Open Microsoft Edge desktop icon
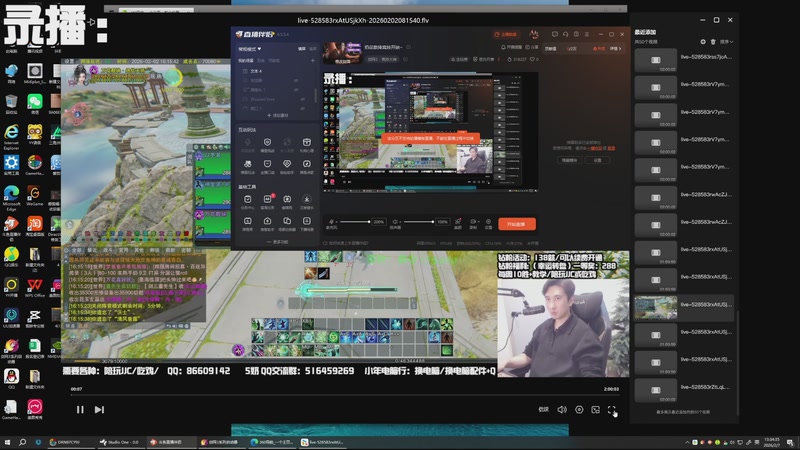 click(x=11, y=196)
